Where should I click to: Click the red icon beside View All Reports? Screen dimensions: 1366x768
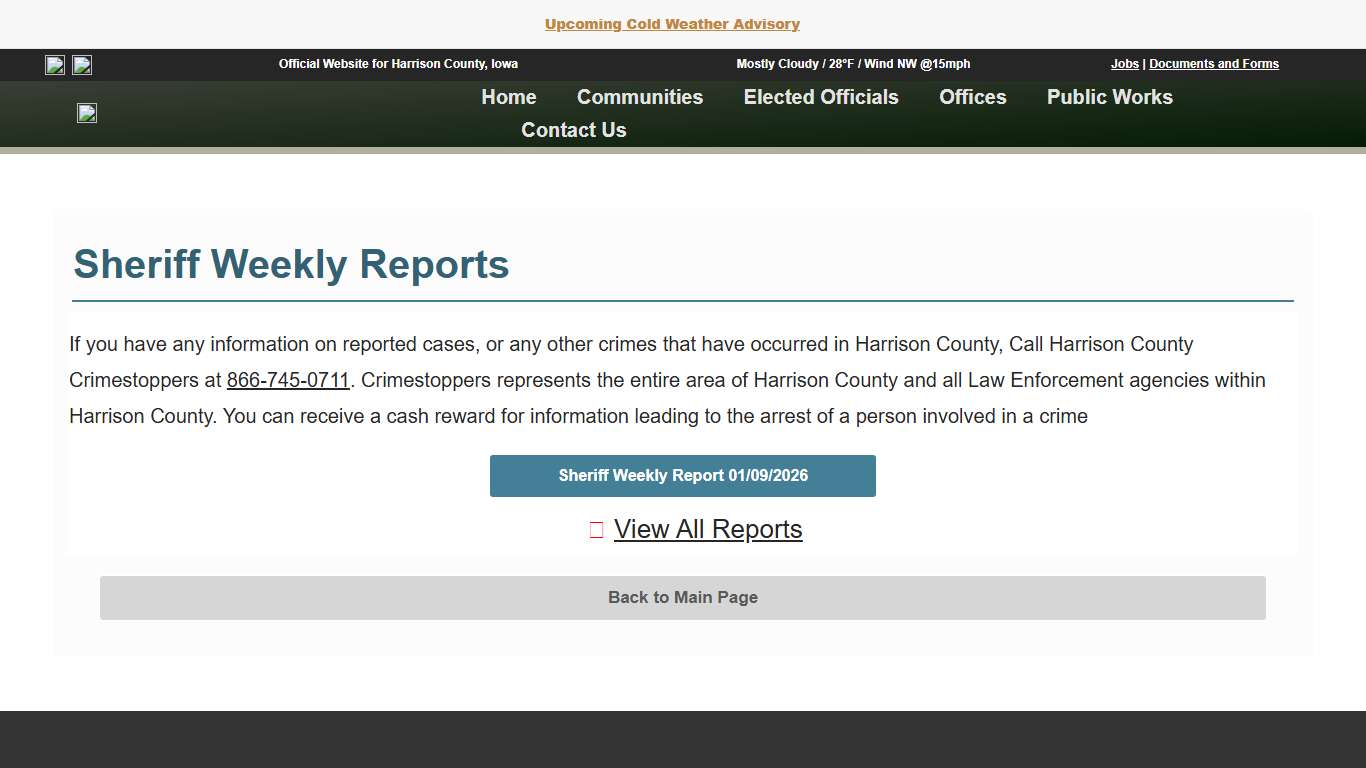[x=596, y=529]
